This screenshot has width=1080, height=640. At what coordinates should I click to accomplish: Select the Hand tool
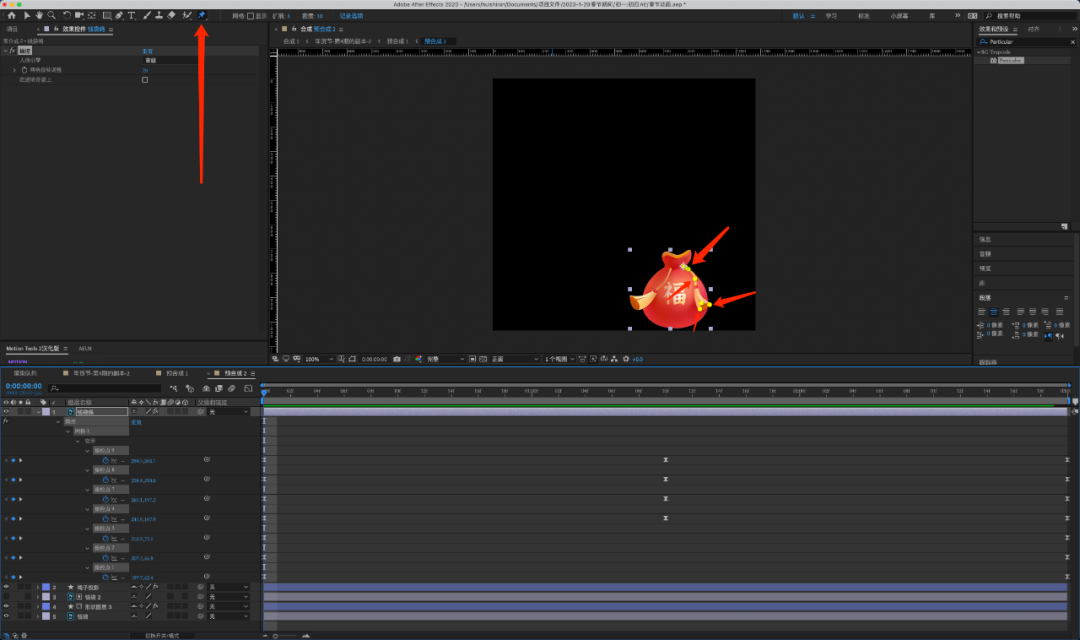tap(39, 15)
